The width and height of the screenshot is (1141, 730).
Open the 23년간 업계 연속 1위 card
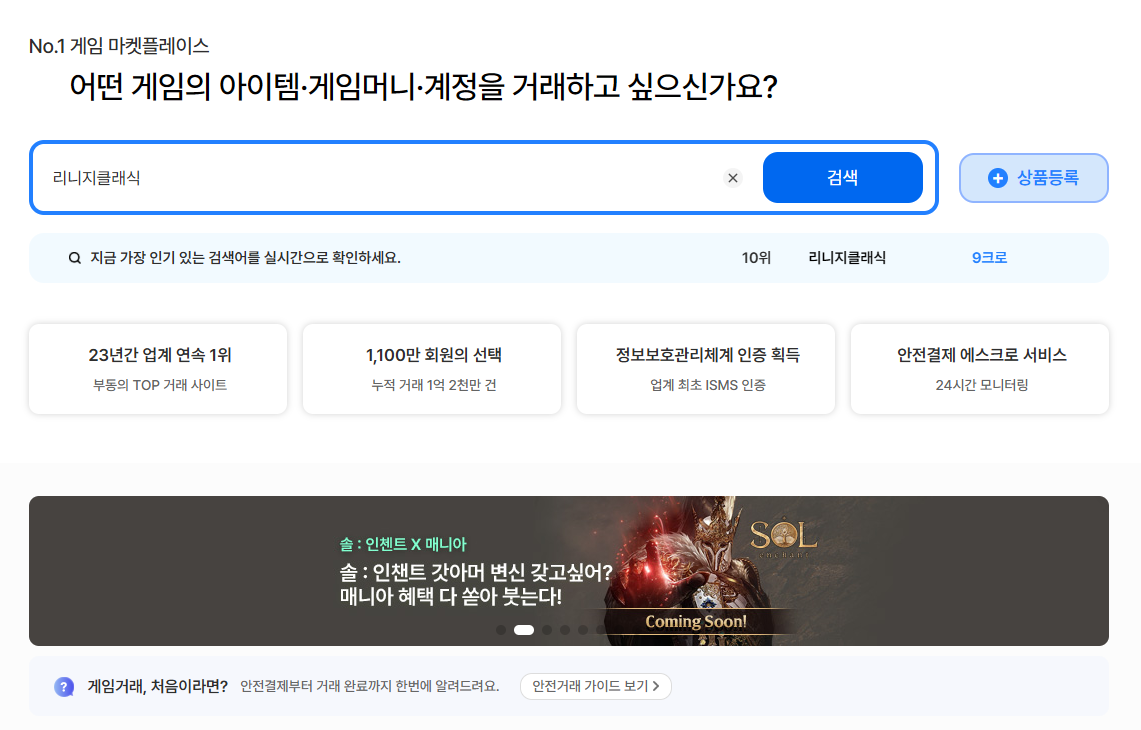158,369
